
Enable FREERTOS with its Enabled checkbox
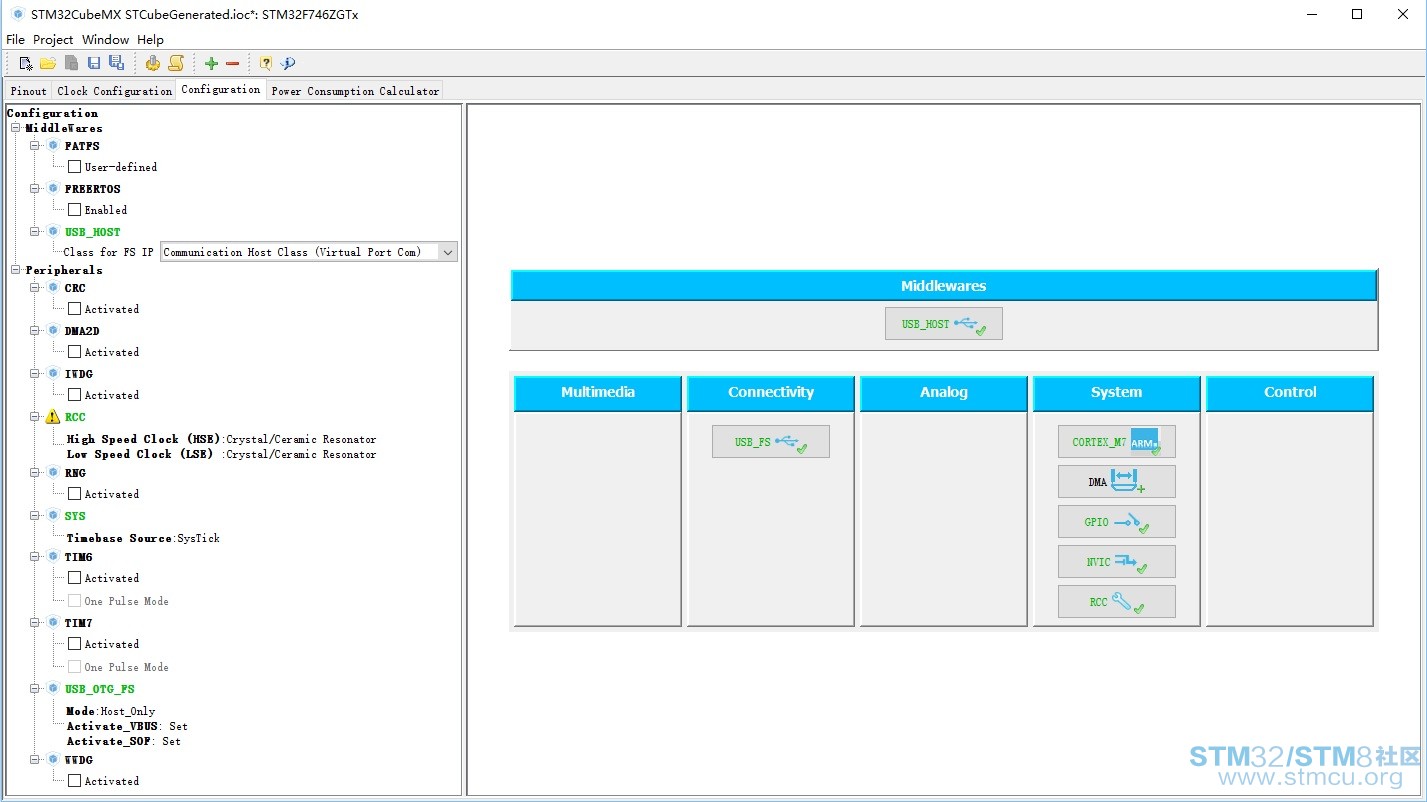[x=74, y=210]
